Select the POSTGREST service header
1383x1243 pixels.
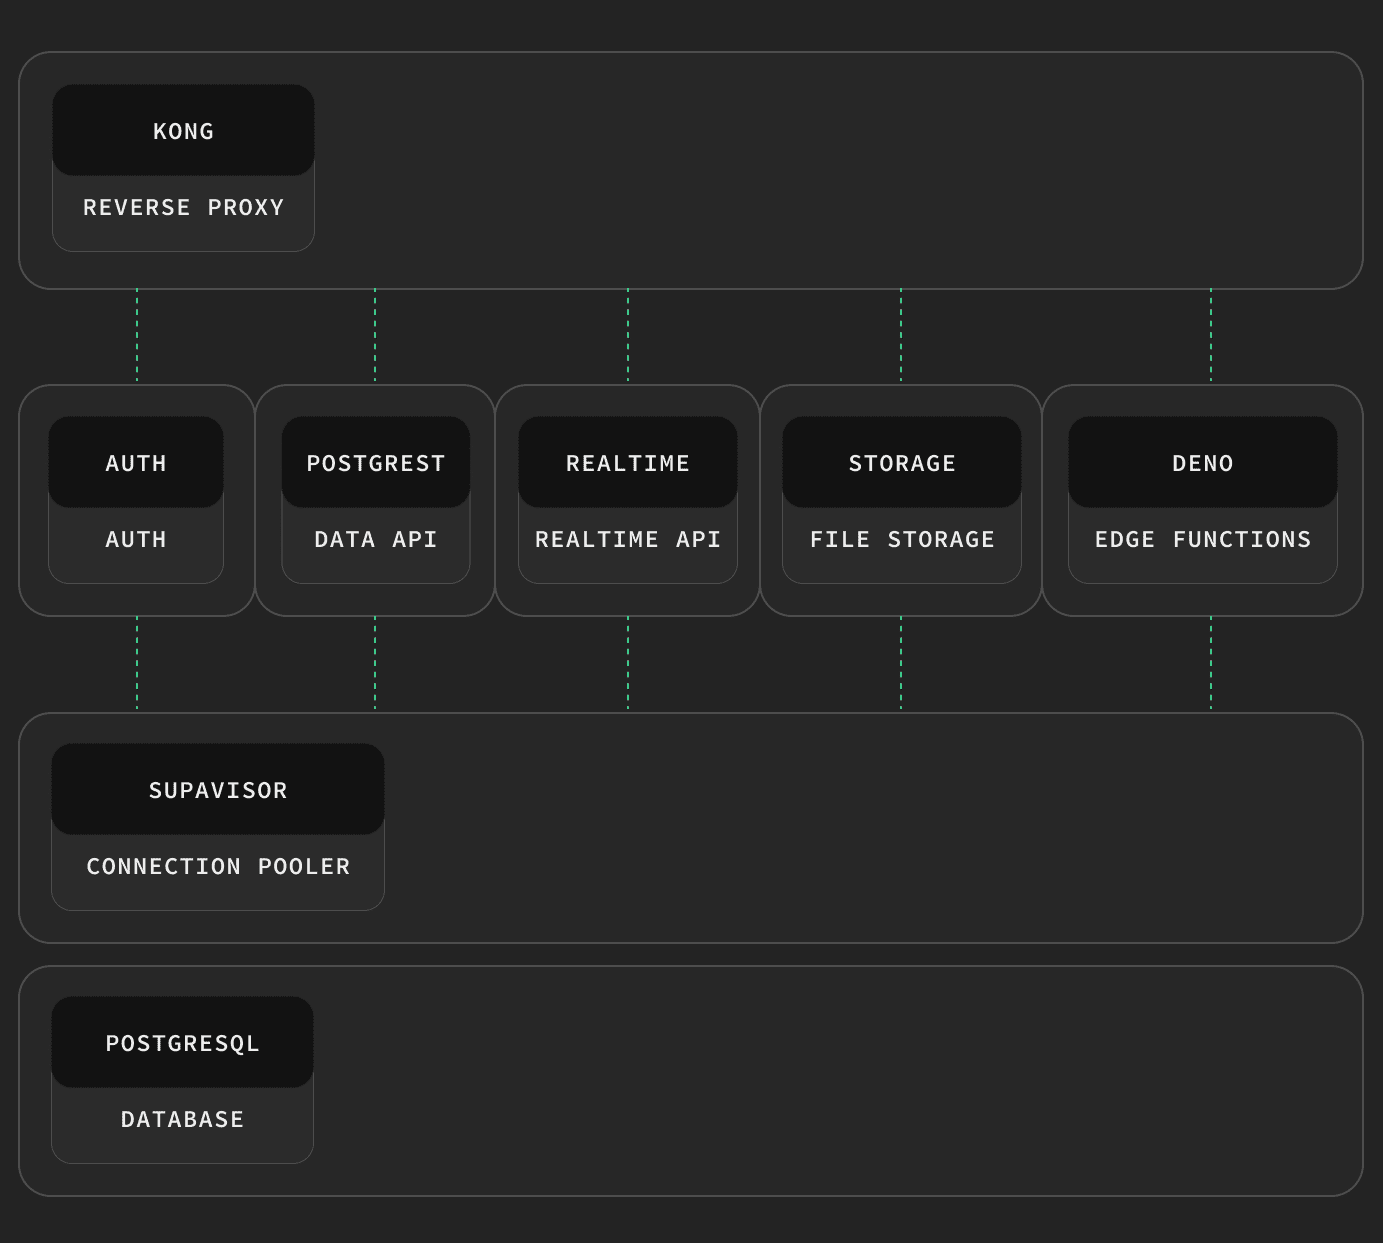(376, 462)
